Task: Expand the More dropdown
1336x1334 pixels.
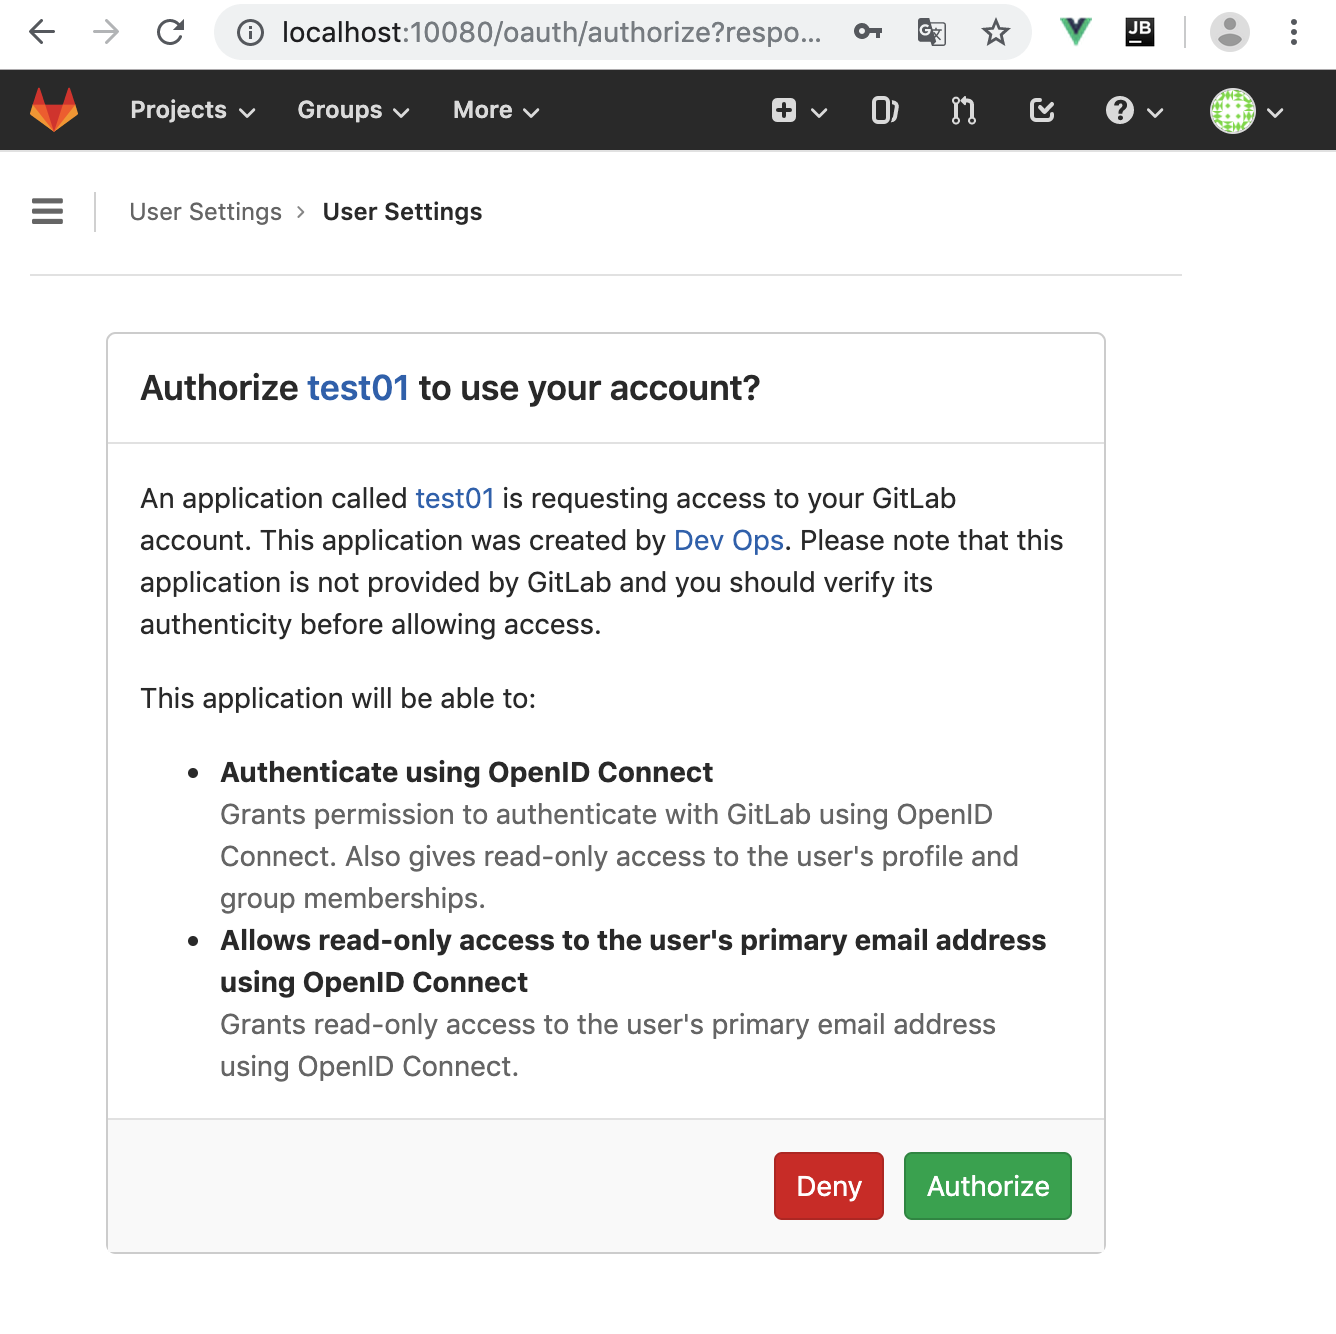Action: coord(497,110)
